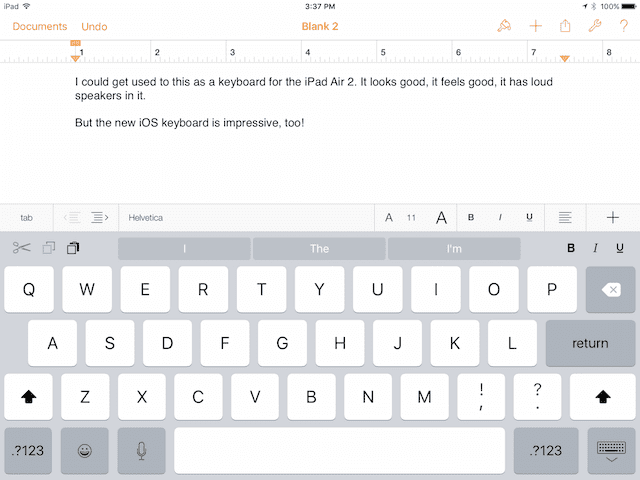Open the share icon in top toolbar
This screenshot has height=480, width=640.
click(565, 26)
